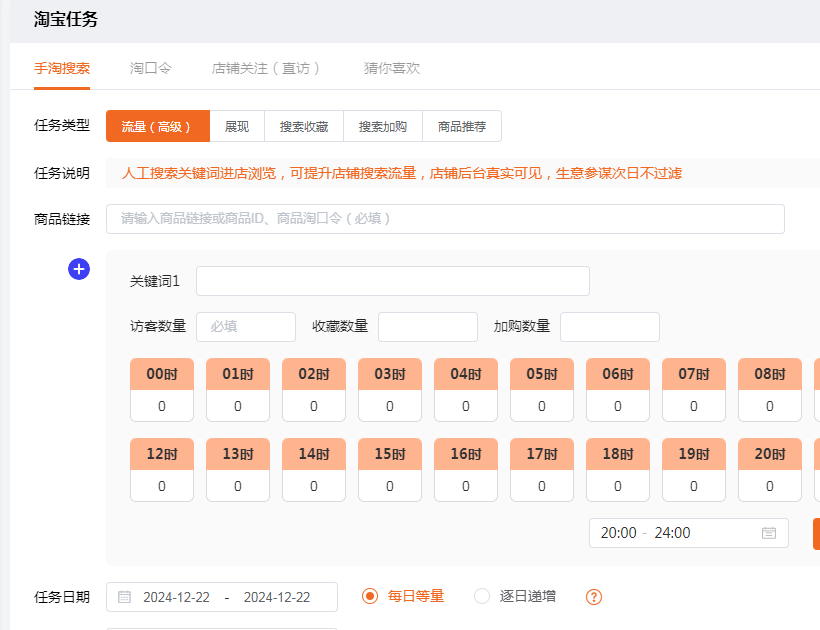The height and width of the screenshot is (630, 820).
Task: Click calendar icon in 20:00 - 24:00 field
Action: 768,533
